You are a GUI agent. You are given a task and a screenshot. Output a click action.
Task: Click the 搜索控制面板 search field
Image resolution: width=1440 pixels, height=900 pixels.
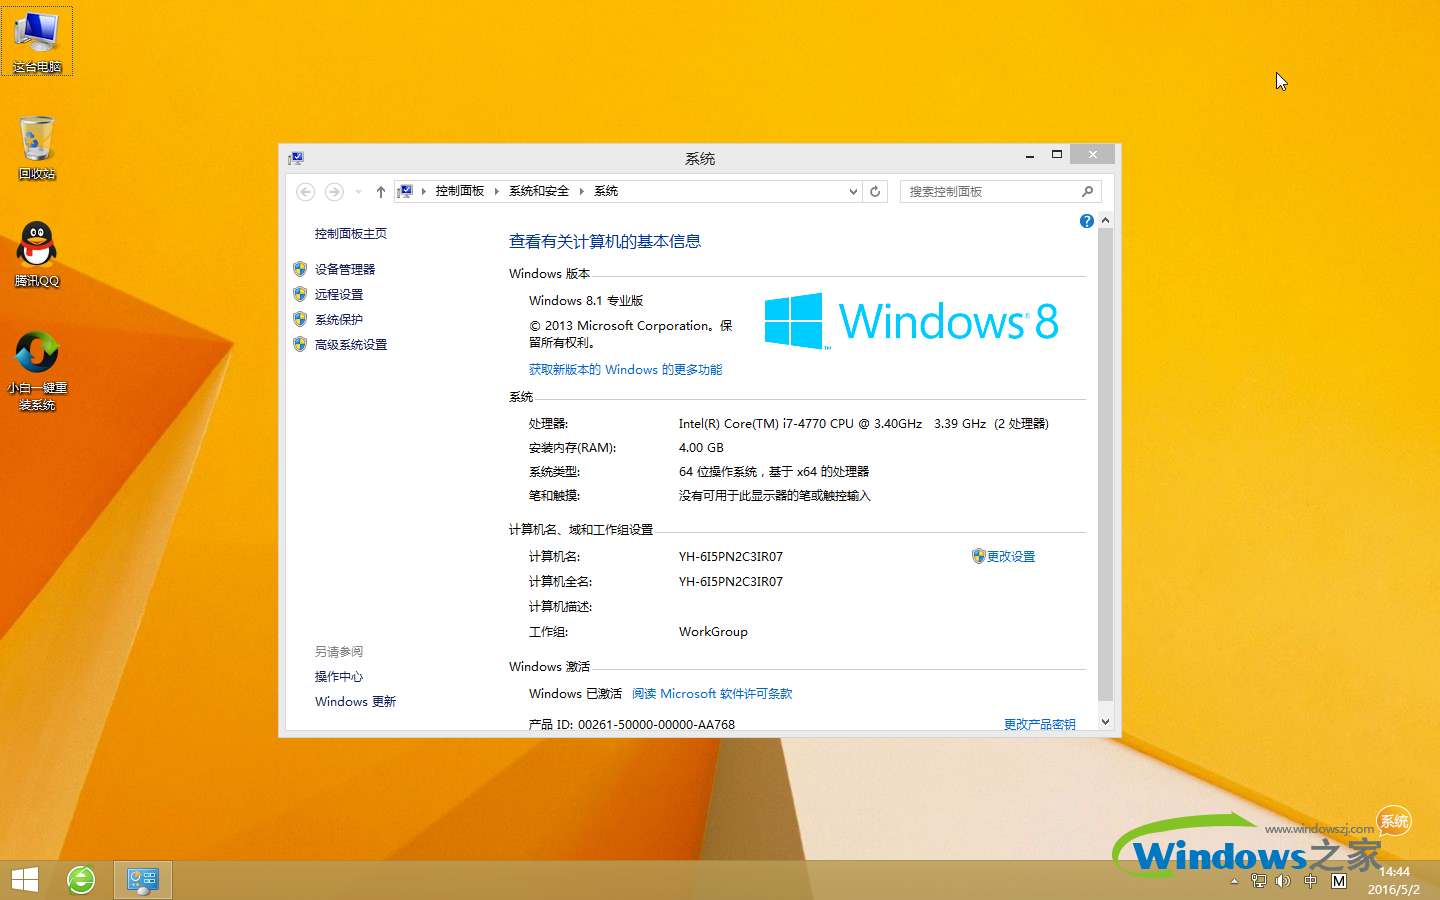990,191
